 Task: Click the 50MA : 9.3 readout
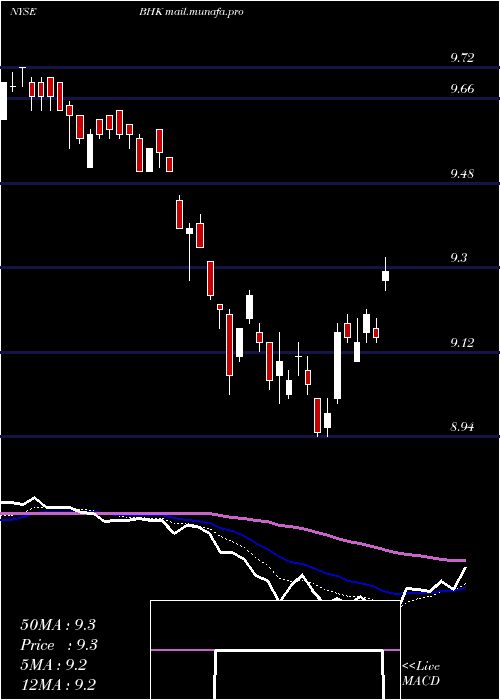[x=58, y=625]
